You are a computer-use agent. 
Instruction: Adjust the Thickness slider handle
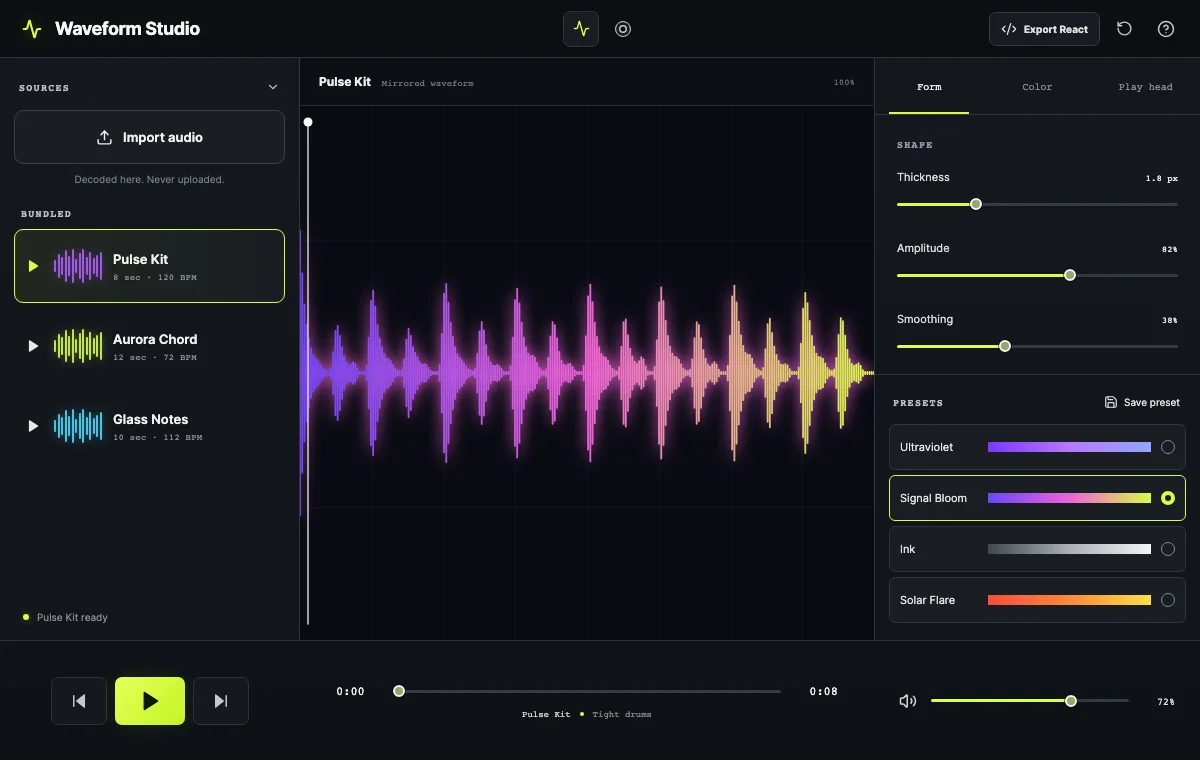point(976,204)
